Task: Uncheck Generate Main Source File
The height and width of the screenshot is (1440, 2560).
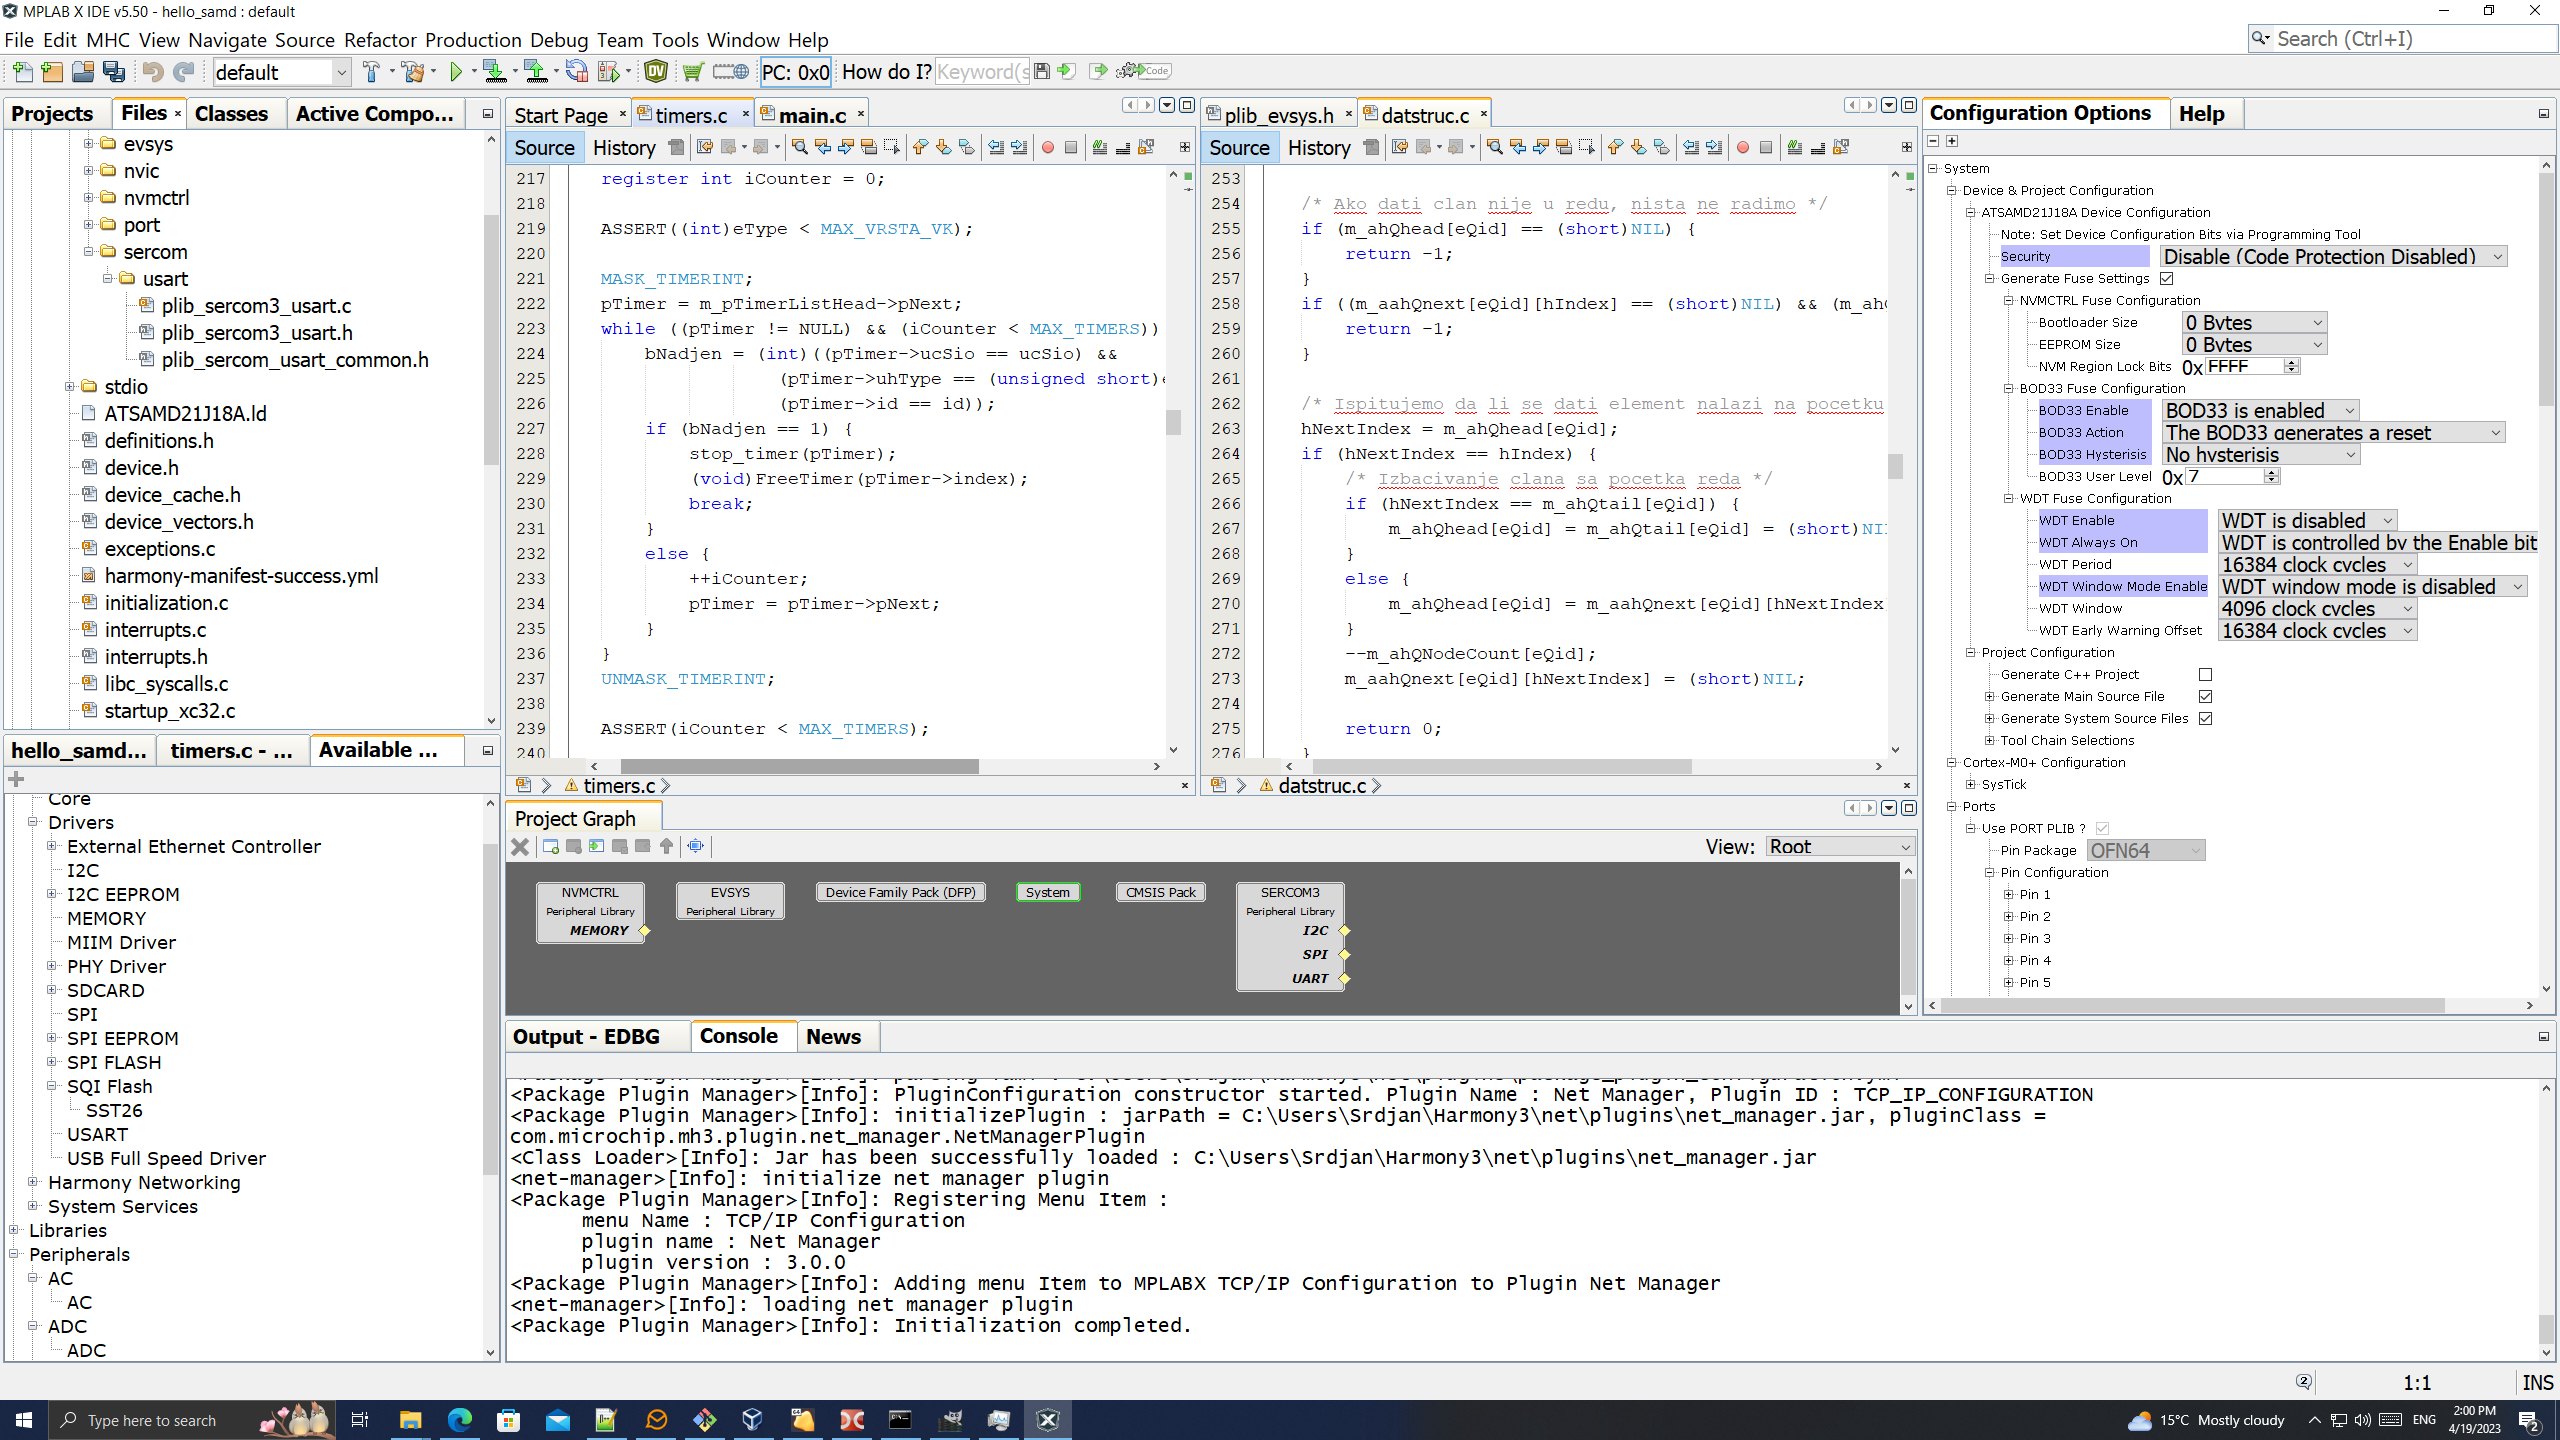Action: (2205, 697)
